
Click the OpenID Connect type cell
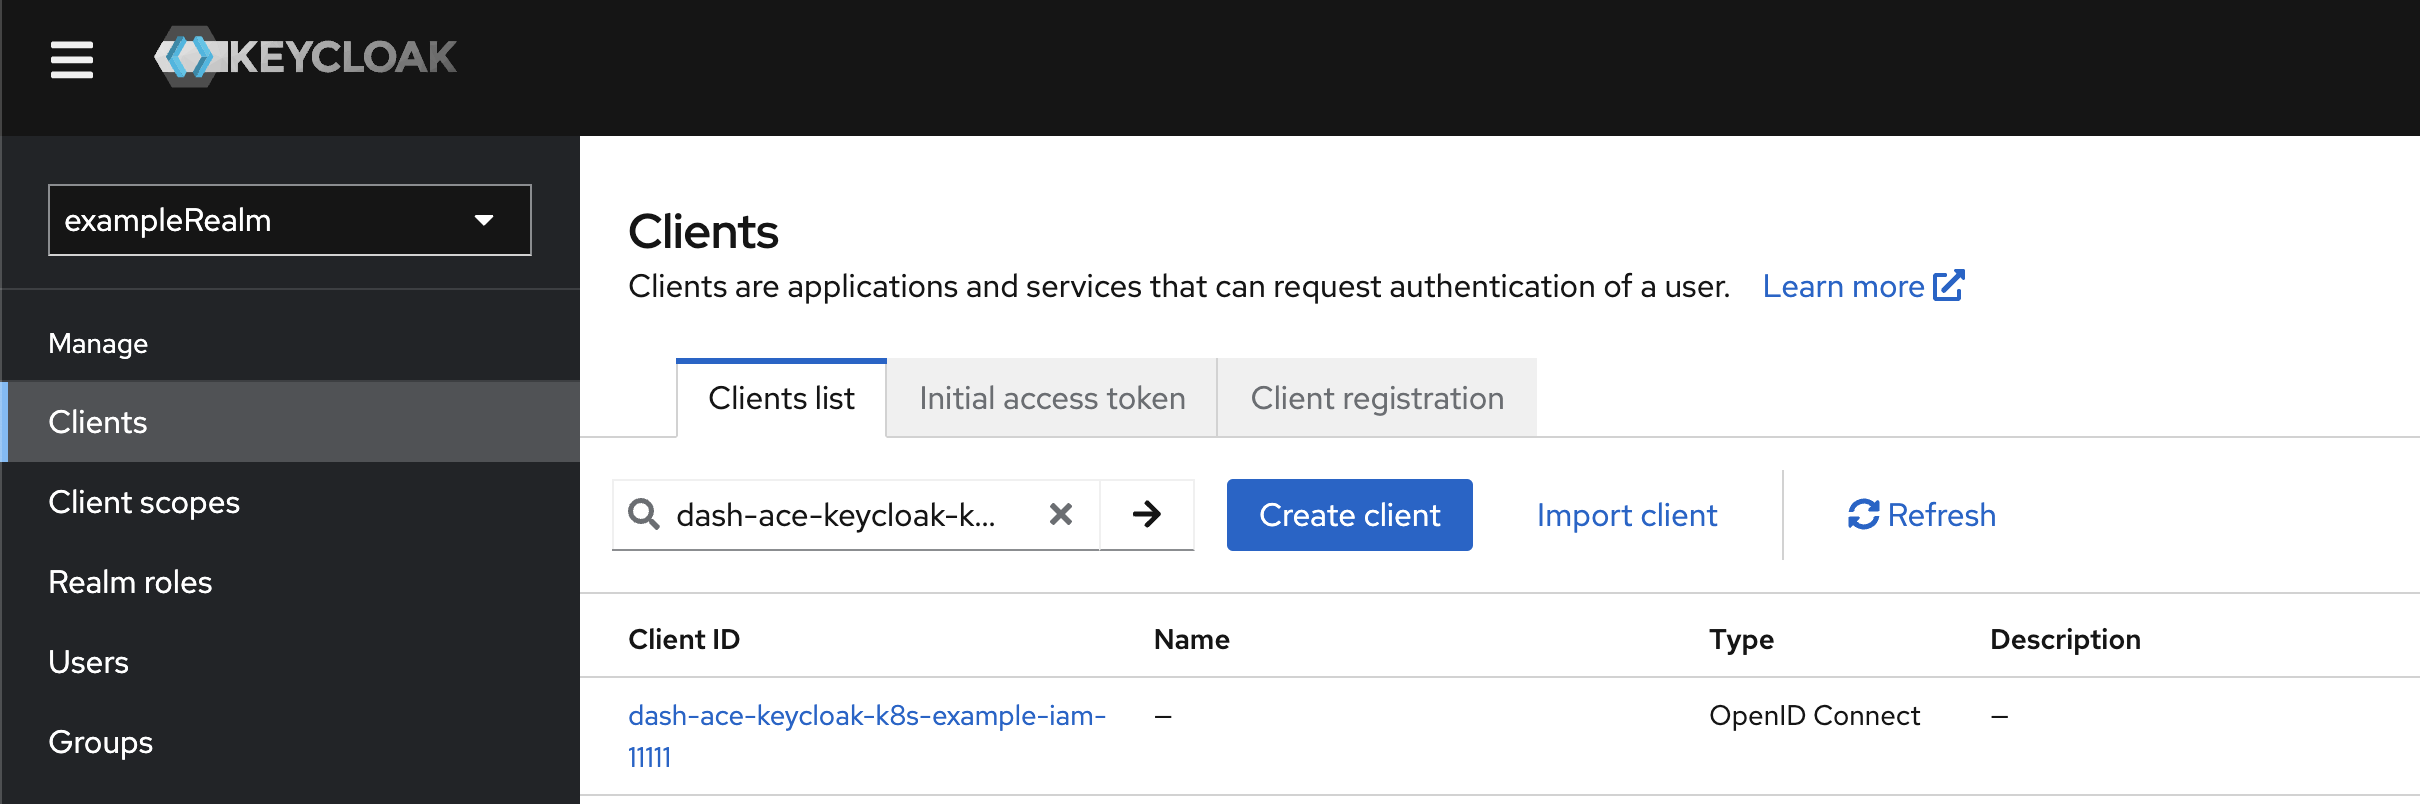pyautogui.click(x=1814, y=716)
